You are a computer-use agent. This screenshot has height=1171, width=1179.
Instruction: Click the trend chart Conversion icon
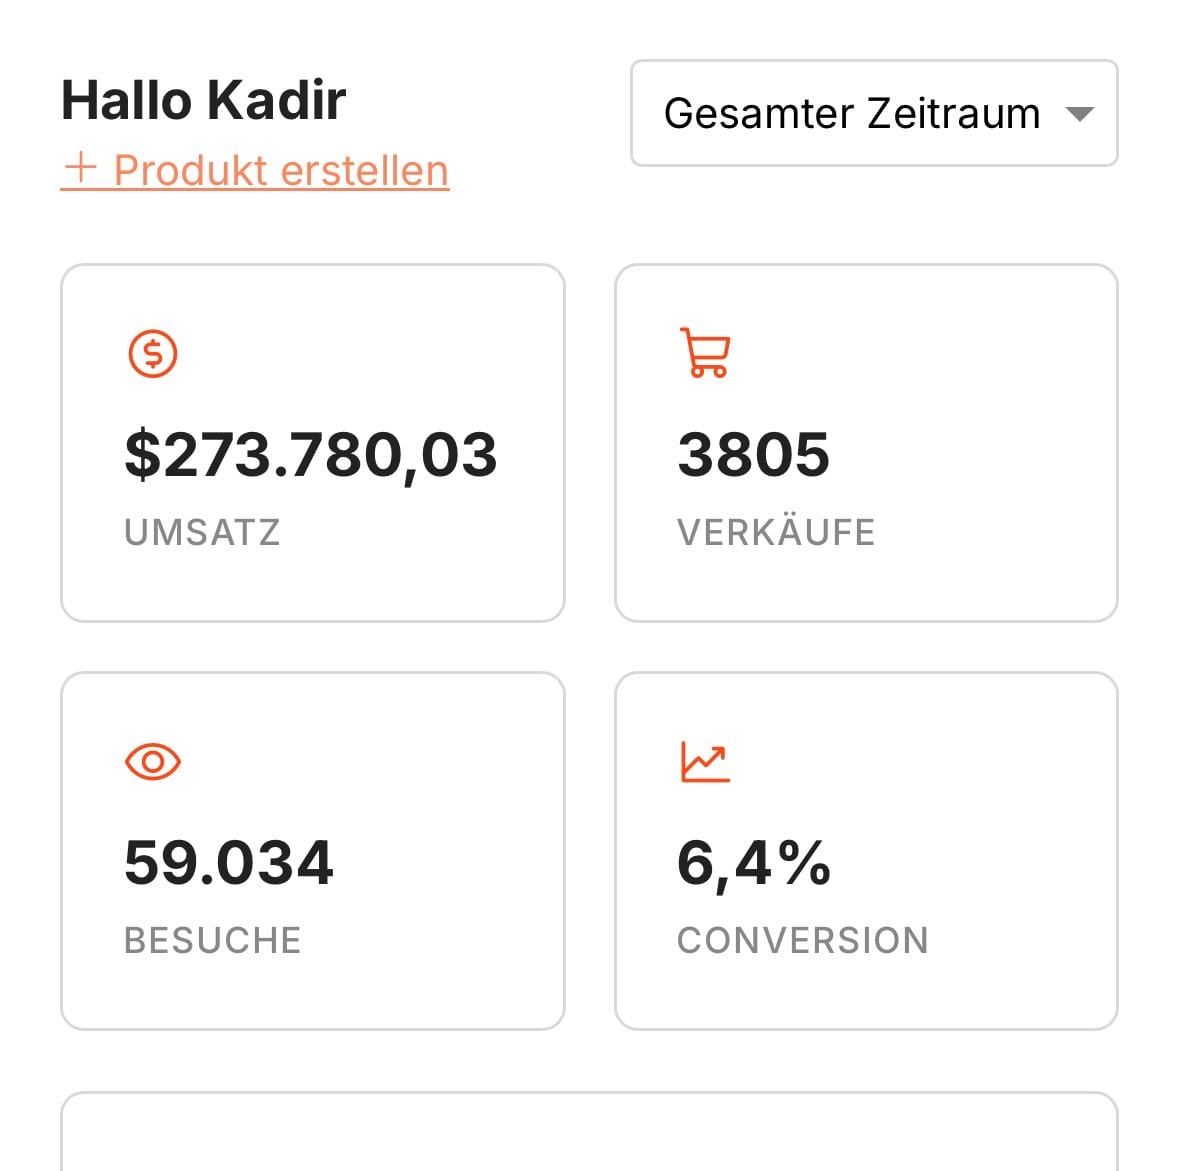705,762
